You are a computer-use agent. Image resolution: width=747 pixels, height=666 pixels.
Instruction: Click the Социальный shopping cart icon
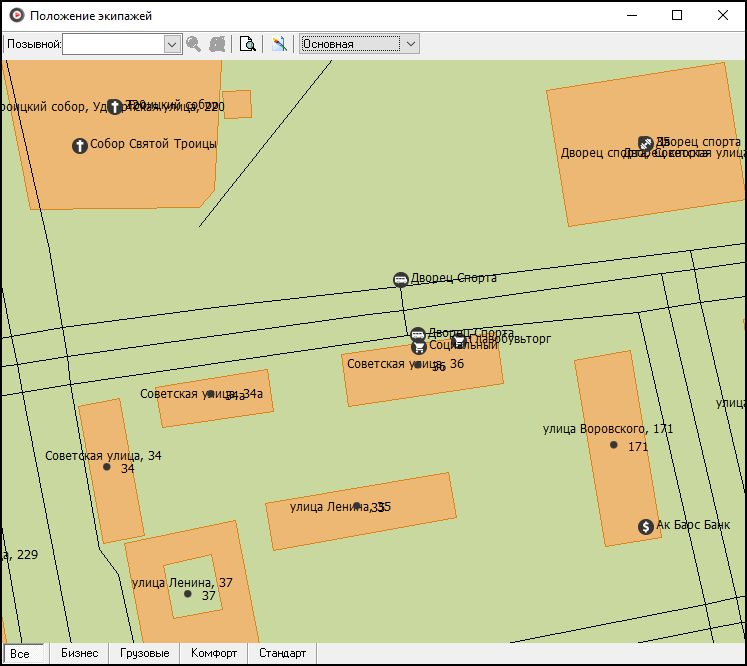tap(419, 347)
